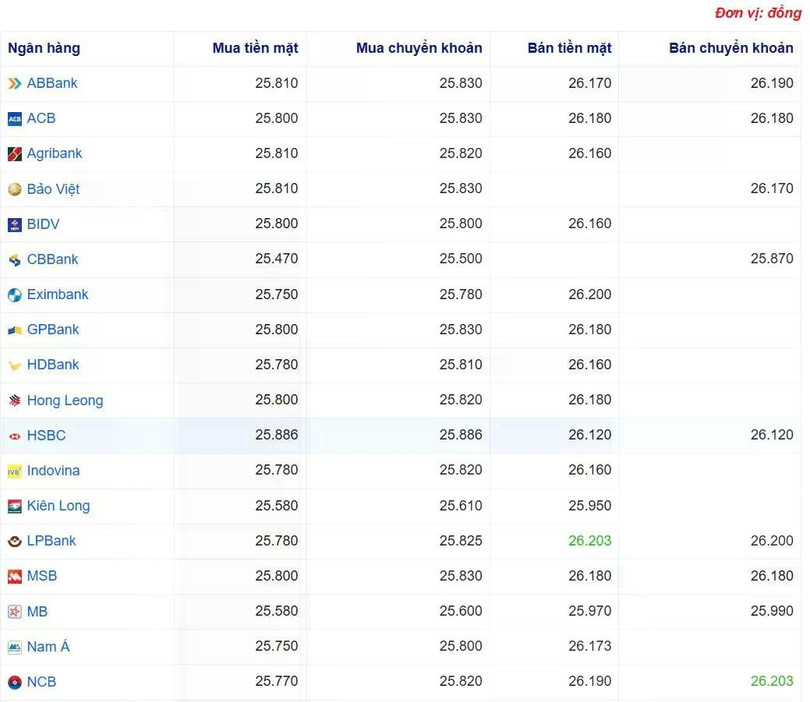Click the Bán tiền mặt column header
The image size is (810, 702).
coord(569,48)
